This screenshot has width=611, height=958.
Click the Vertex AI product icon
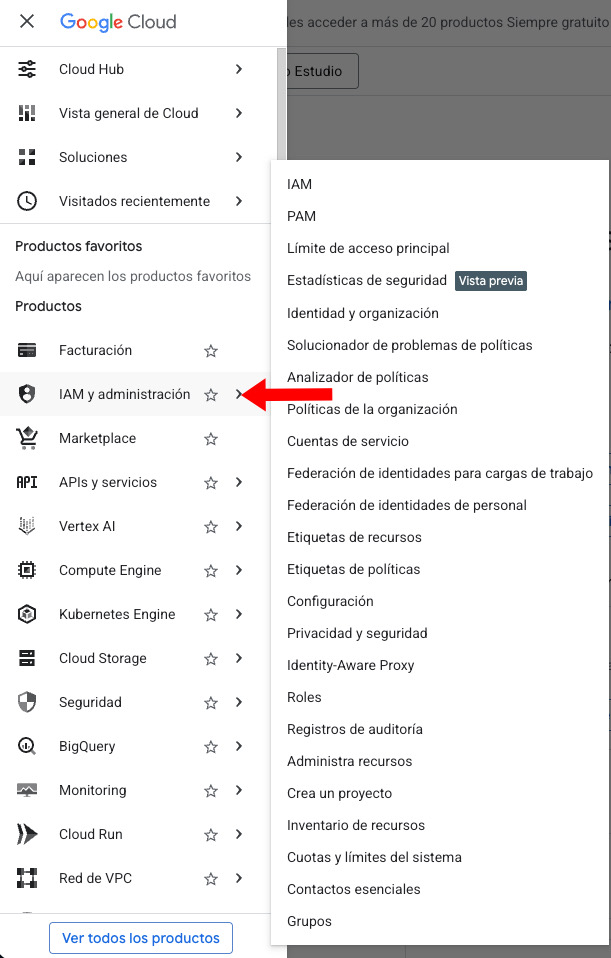click(27, 526)
